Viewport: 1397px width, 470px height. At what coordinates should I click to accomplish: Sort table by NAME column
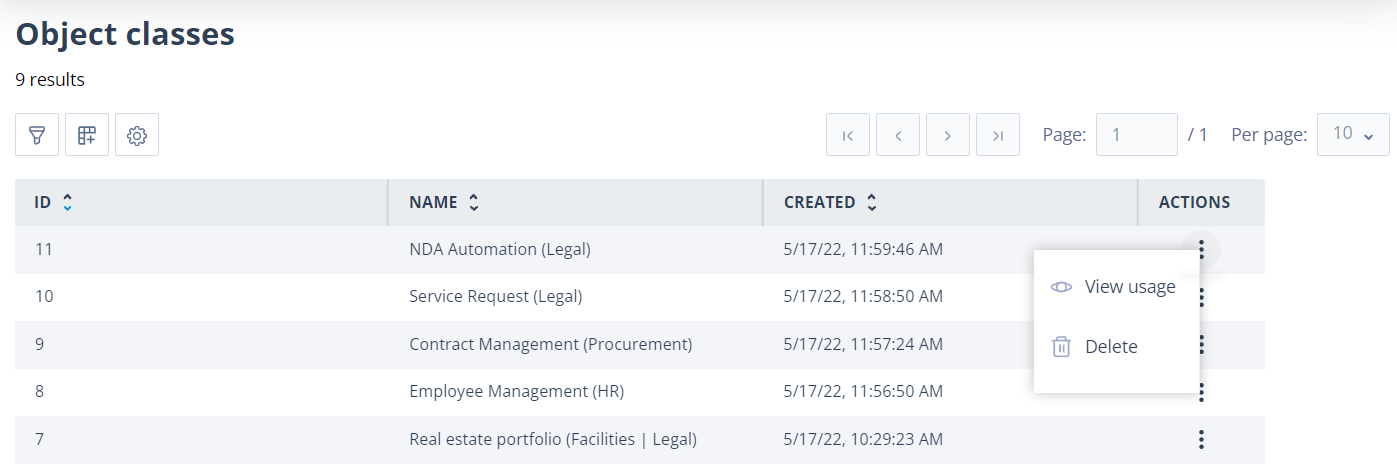tap(474, 202)
